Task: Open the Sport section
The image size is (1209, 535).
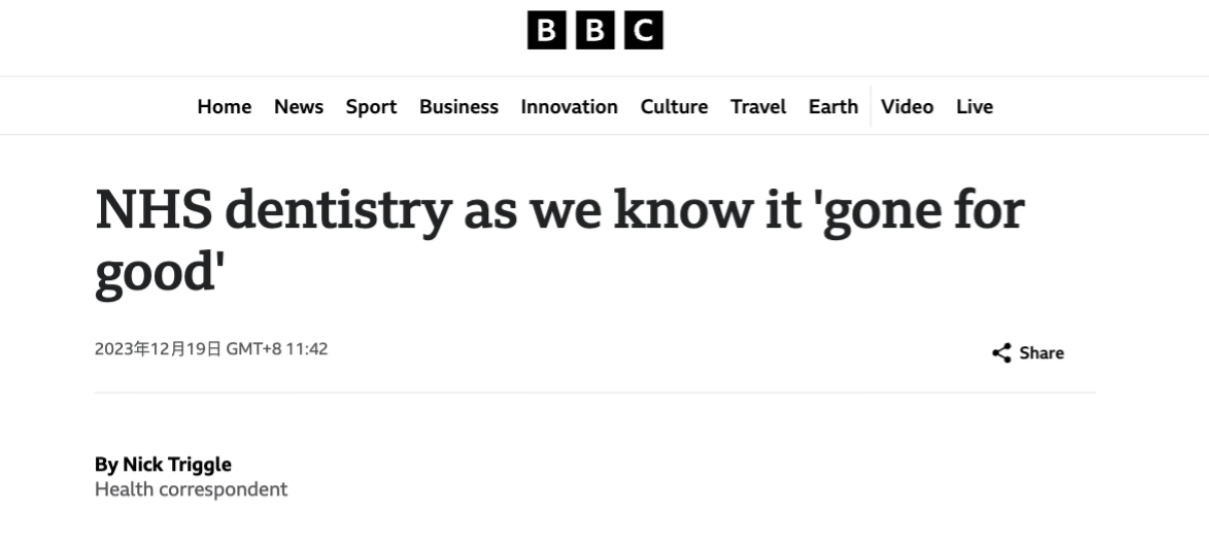Action: coord(371,107)
